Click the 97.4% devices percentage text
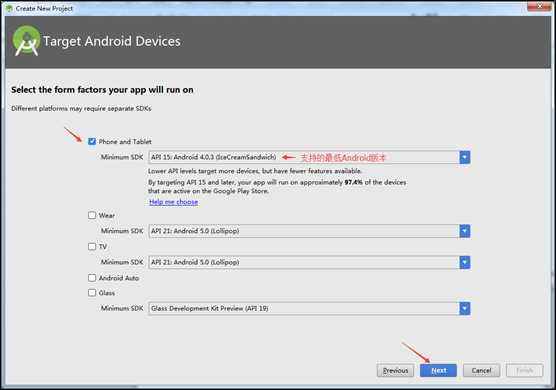Screen dimensions: 556x390 [354, 182]
